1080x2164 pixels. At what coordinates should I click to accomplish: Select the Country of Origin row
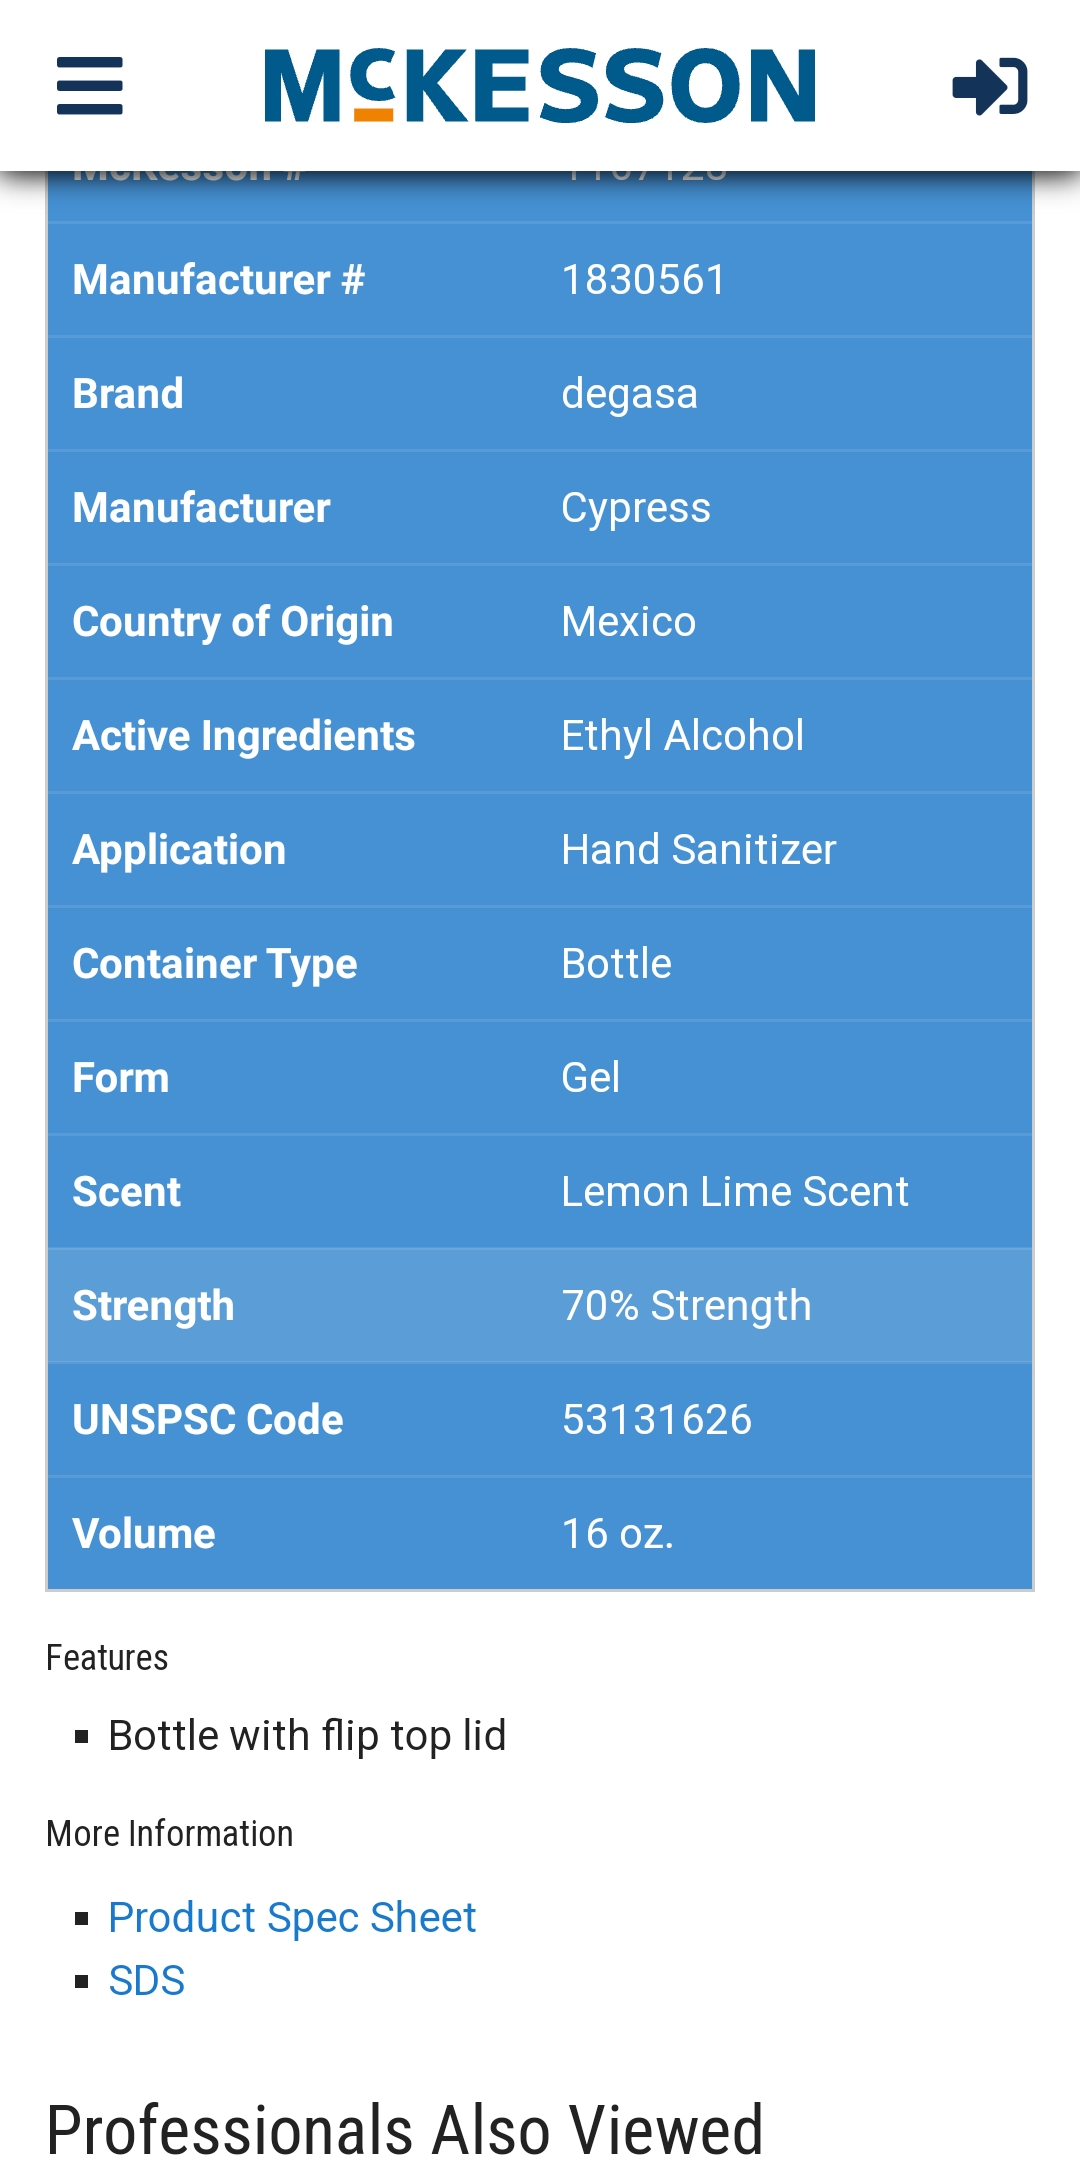540,622
